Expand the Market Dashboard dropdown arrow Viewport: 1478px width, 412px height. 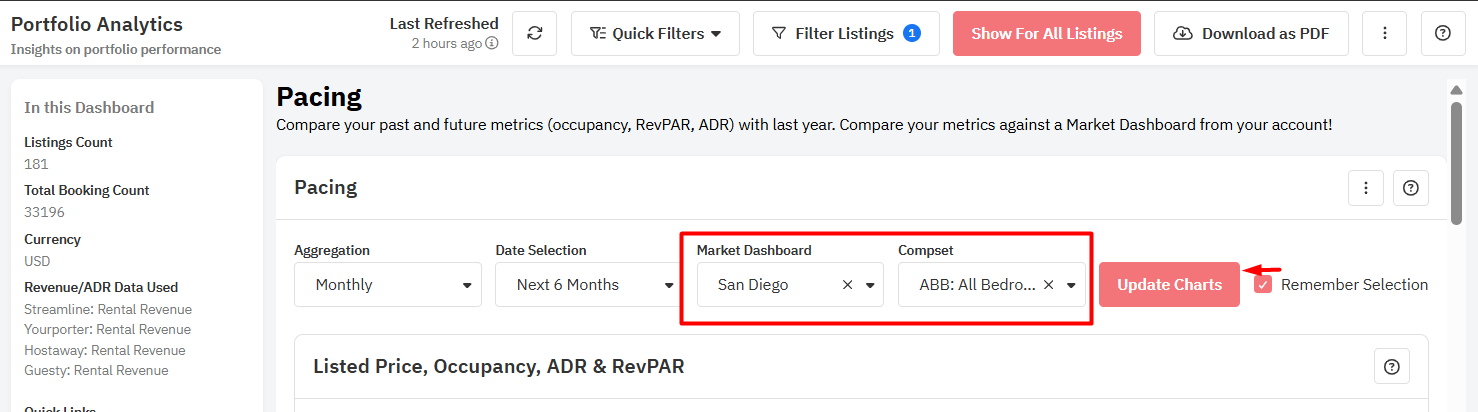click(870, 285)
